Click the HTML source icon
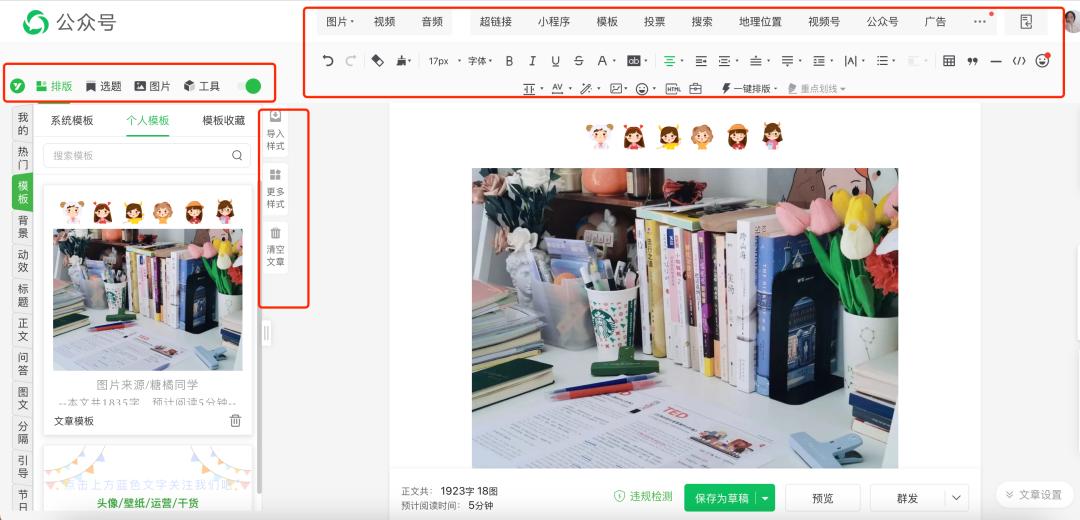This screenshot has width=1080, height=520. click(x=673, y=88)
